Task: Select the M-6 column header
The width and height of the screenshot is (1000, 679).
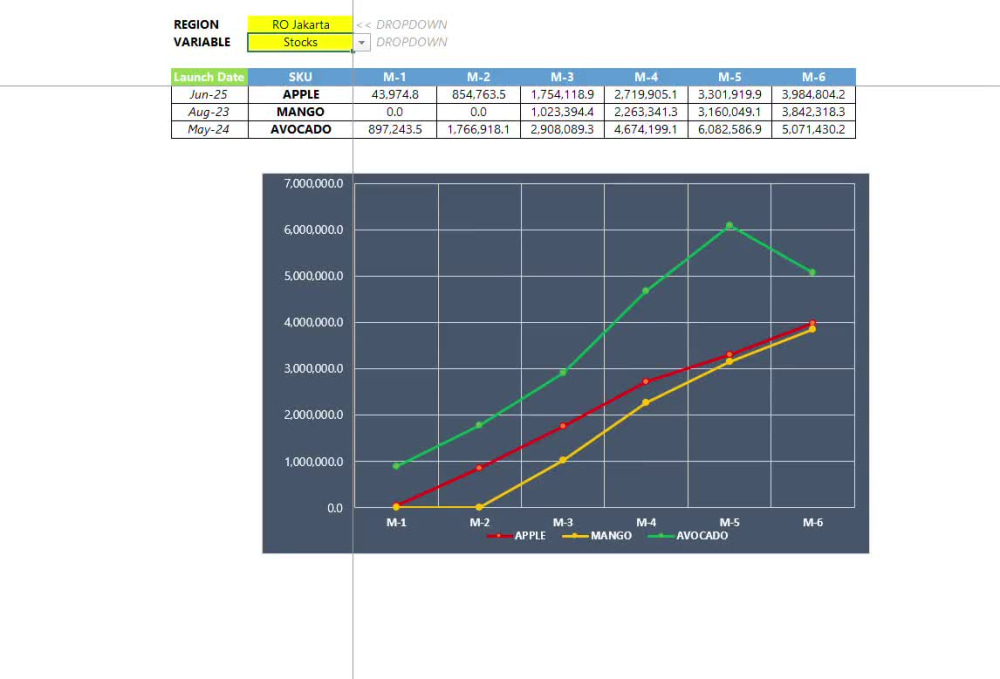Action: pyautogui.click(x=814, y=77)
